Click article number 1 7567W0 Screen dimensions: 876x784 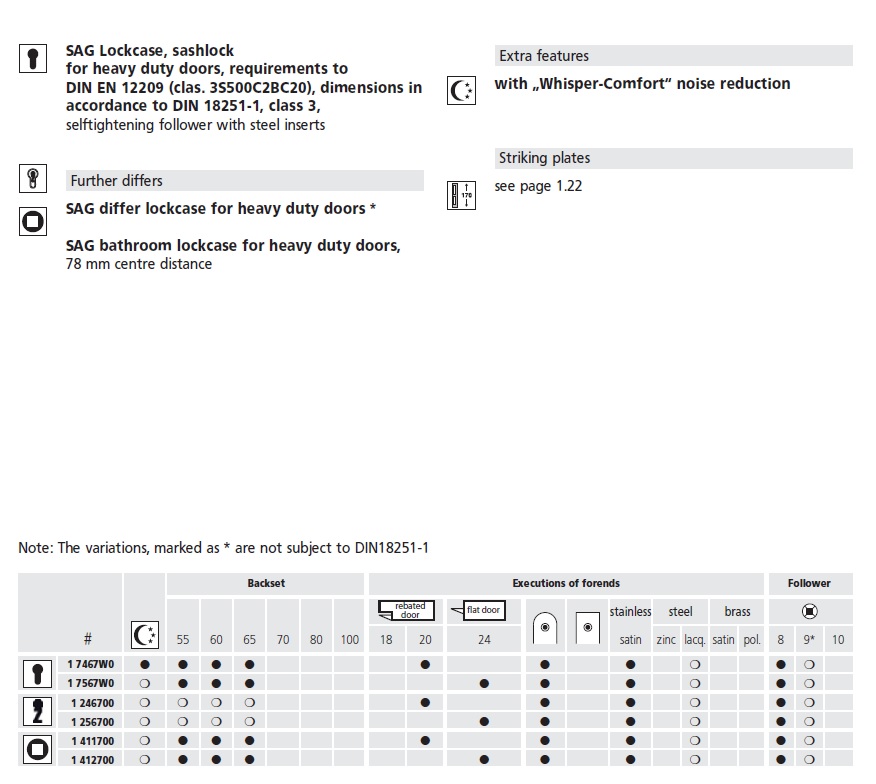91,683
